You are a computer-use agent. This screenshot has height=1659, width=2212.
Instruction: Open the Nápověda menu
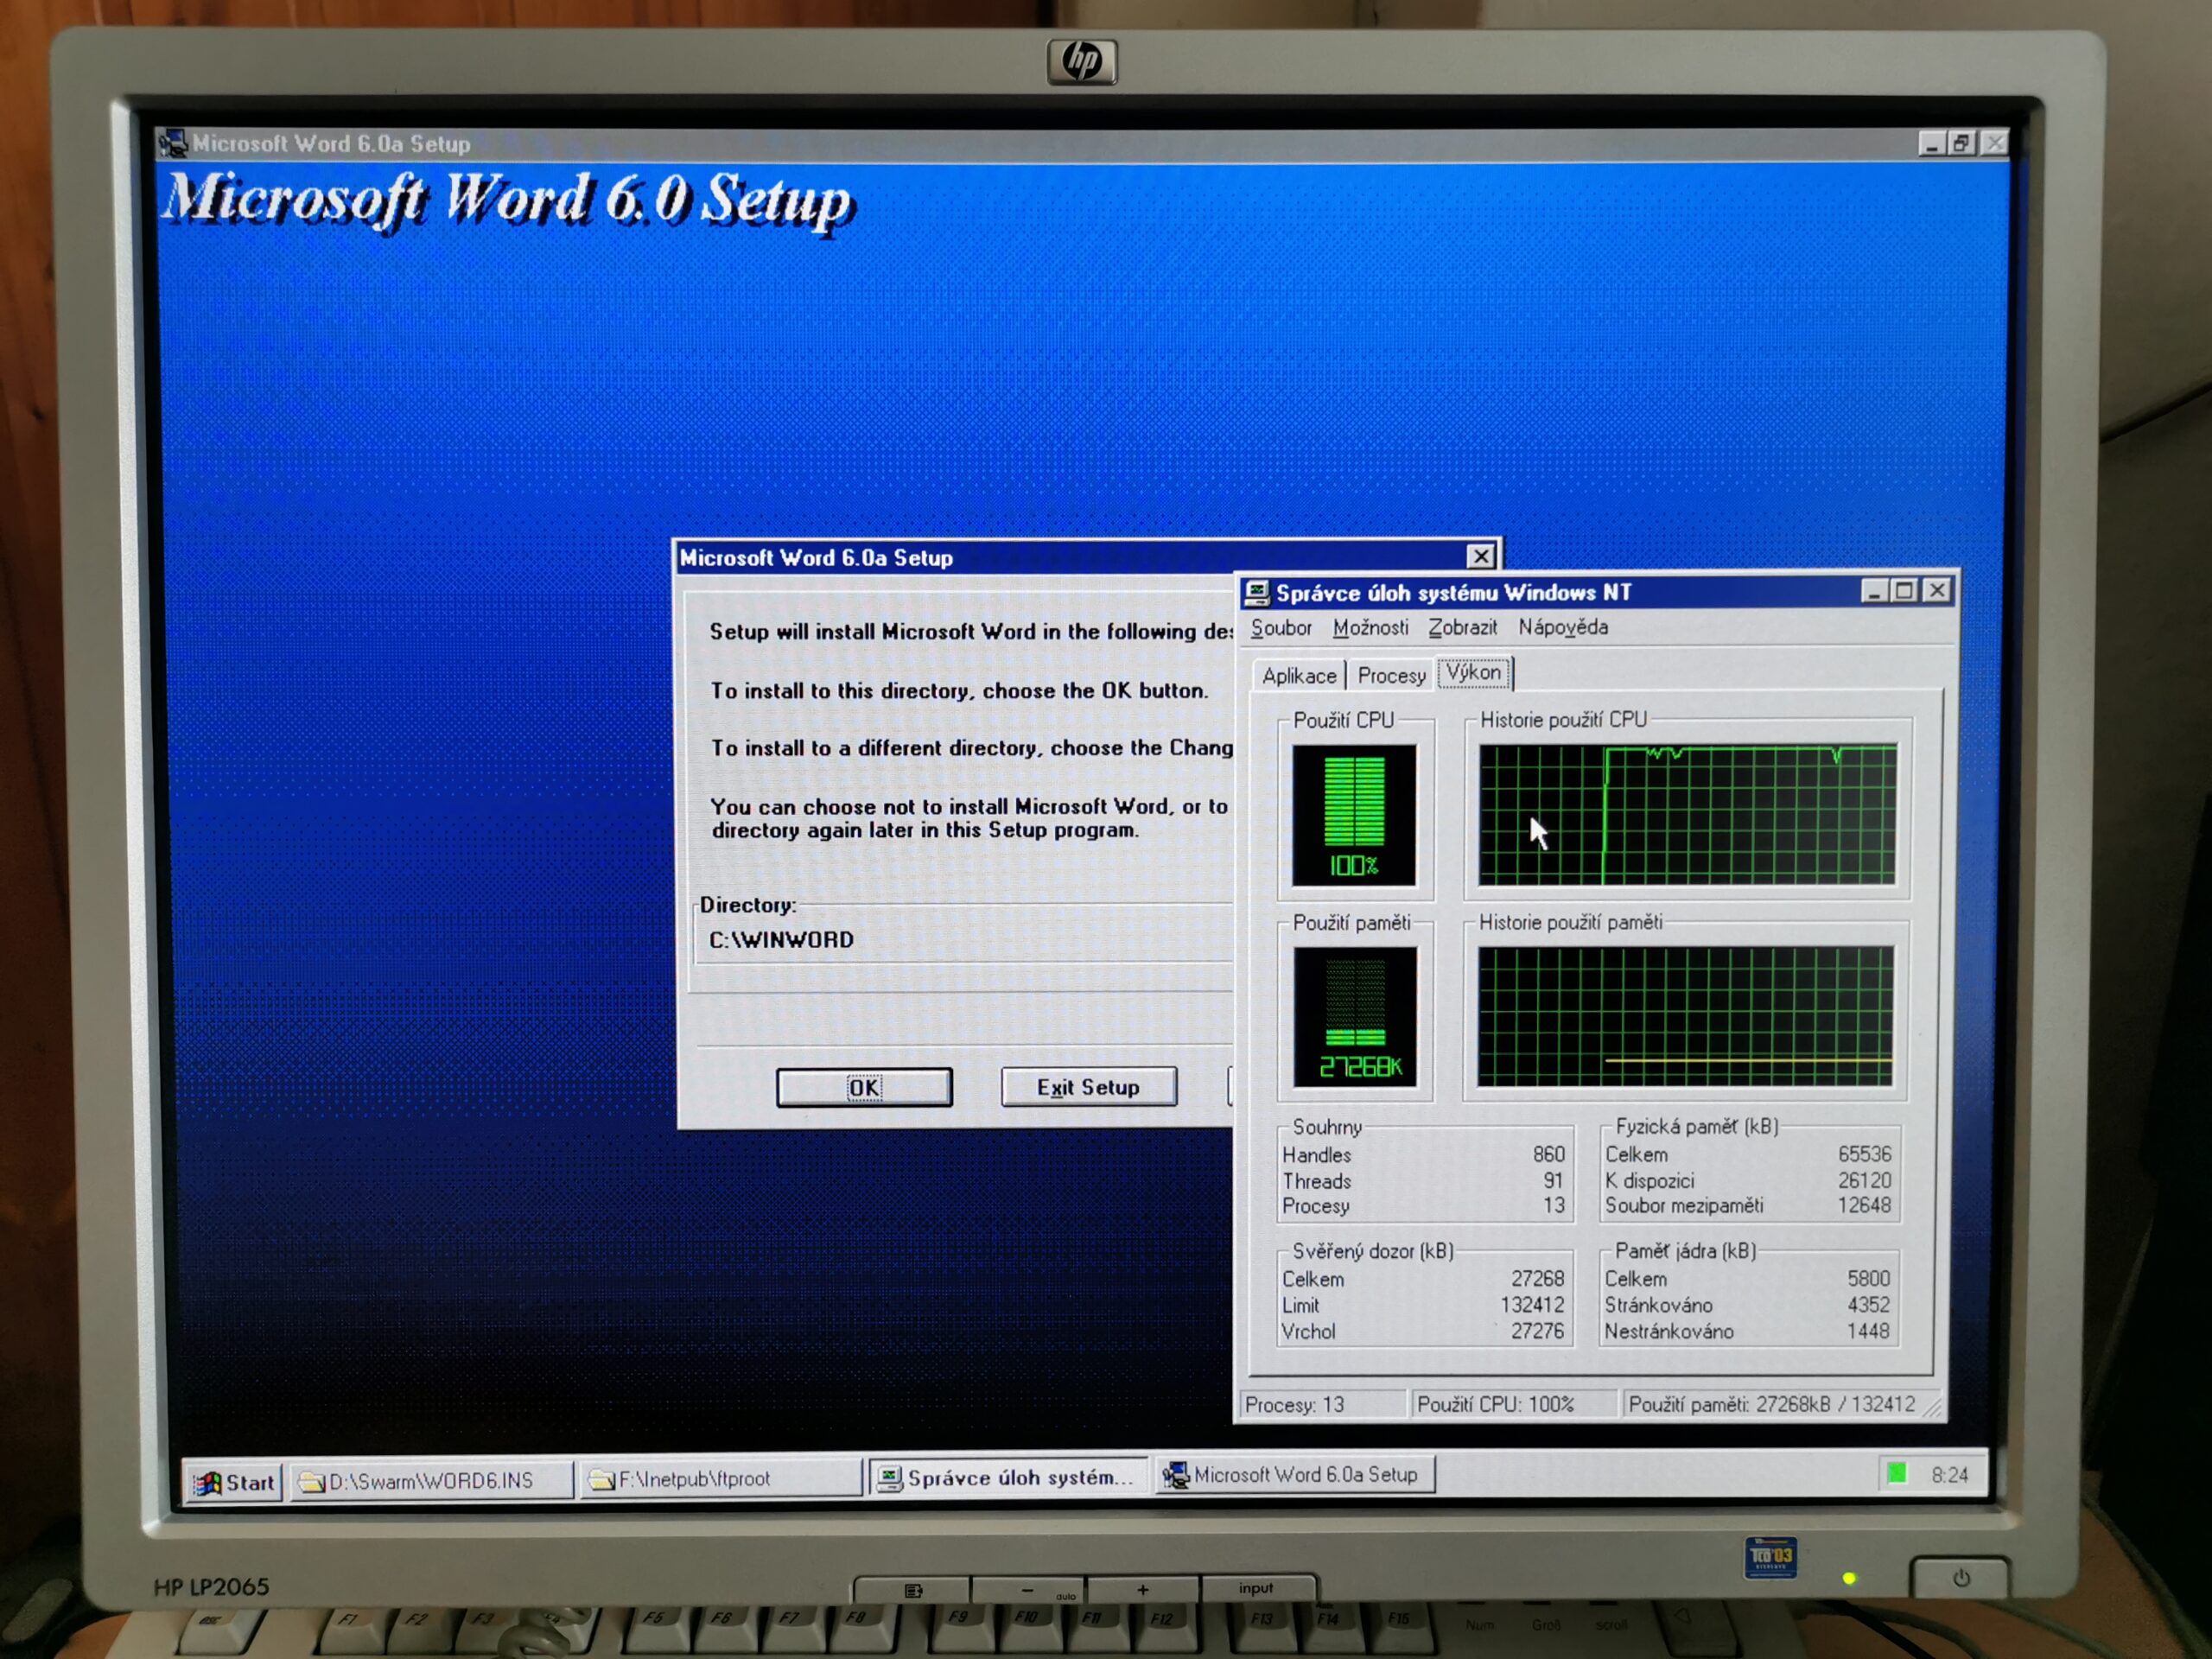tap(1563, 628)
